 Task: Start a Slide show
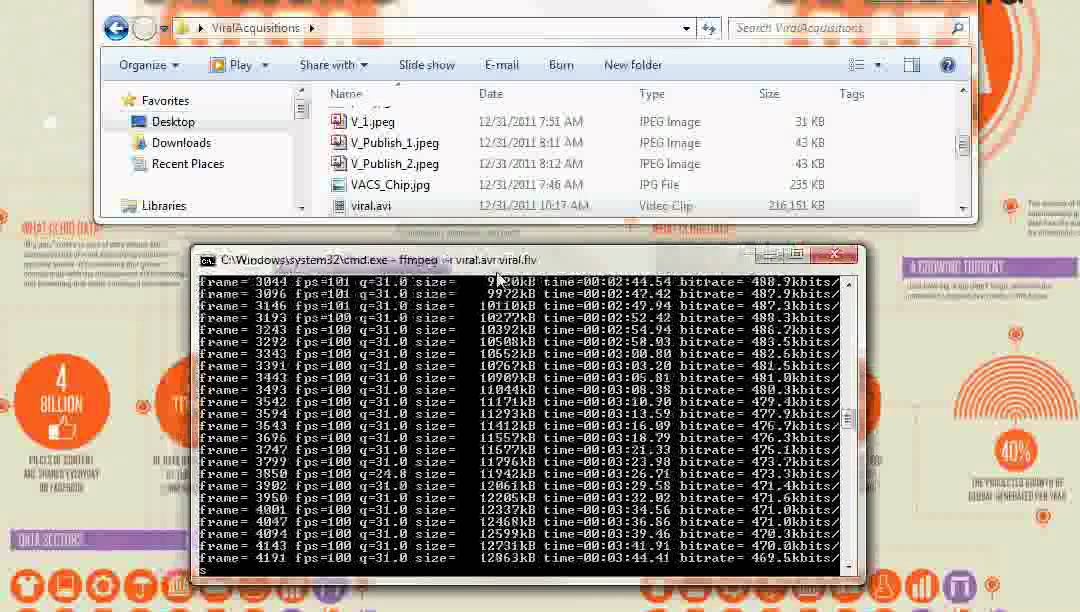click(426, 65)
